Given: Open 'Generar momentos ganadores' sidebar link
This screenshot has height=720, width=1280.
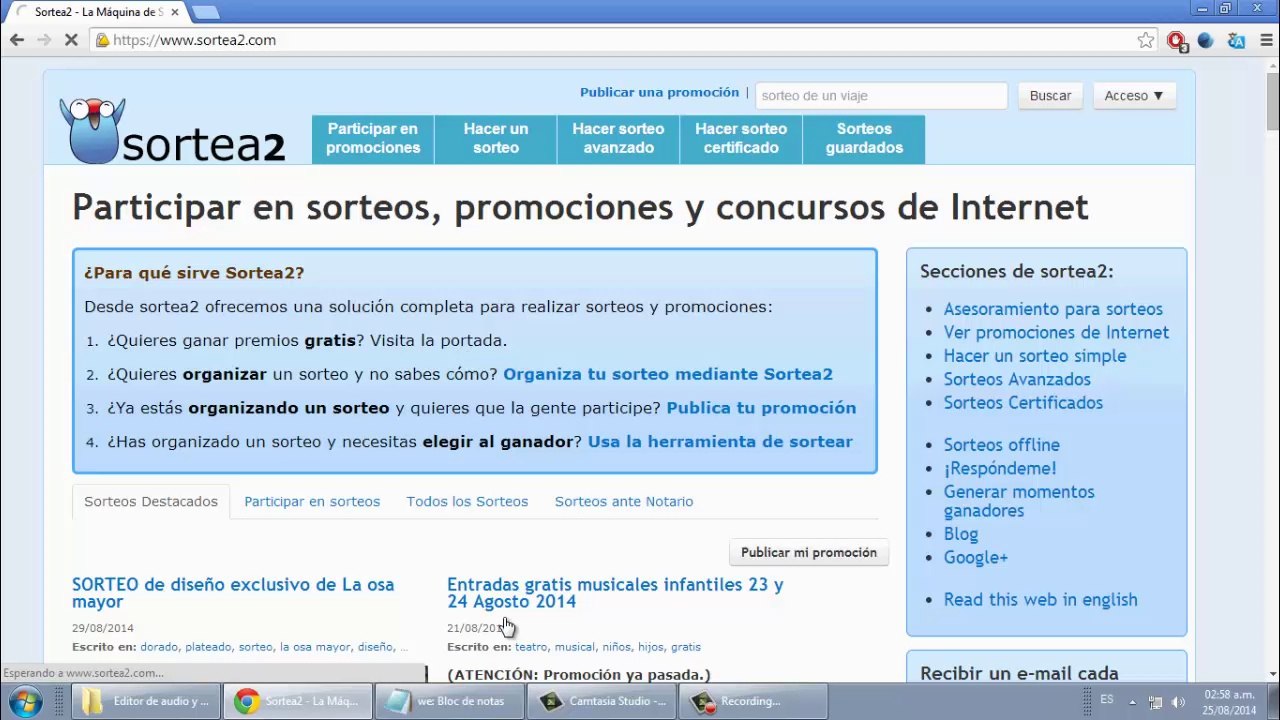Looking at the screenshot, I should point(1019,501).
